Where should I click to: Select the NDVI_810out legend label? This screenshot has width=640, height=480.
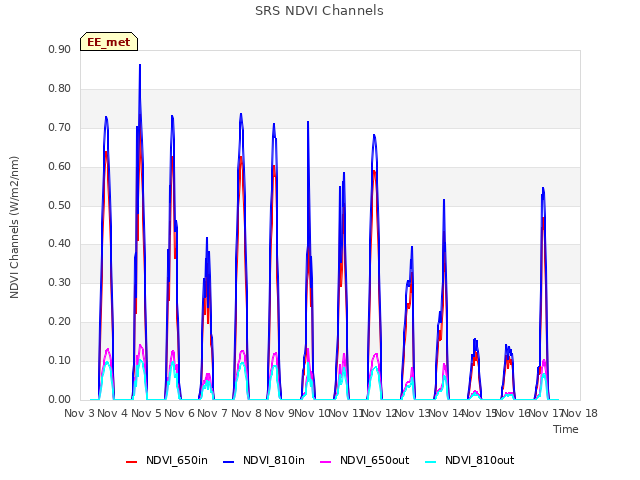click(480, 460)
